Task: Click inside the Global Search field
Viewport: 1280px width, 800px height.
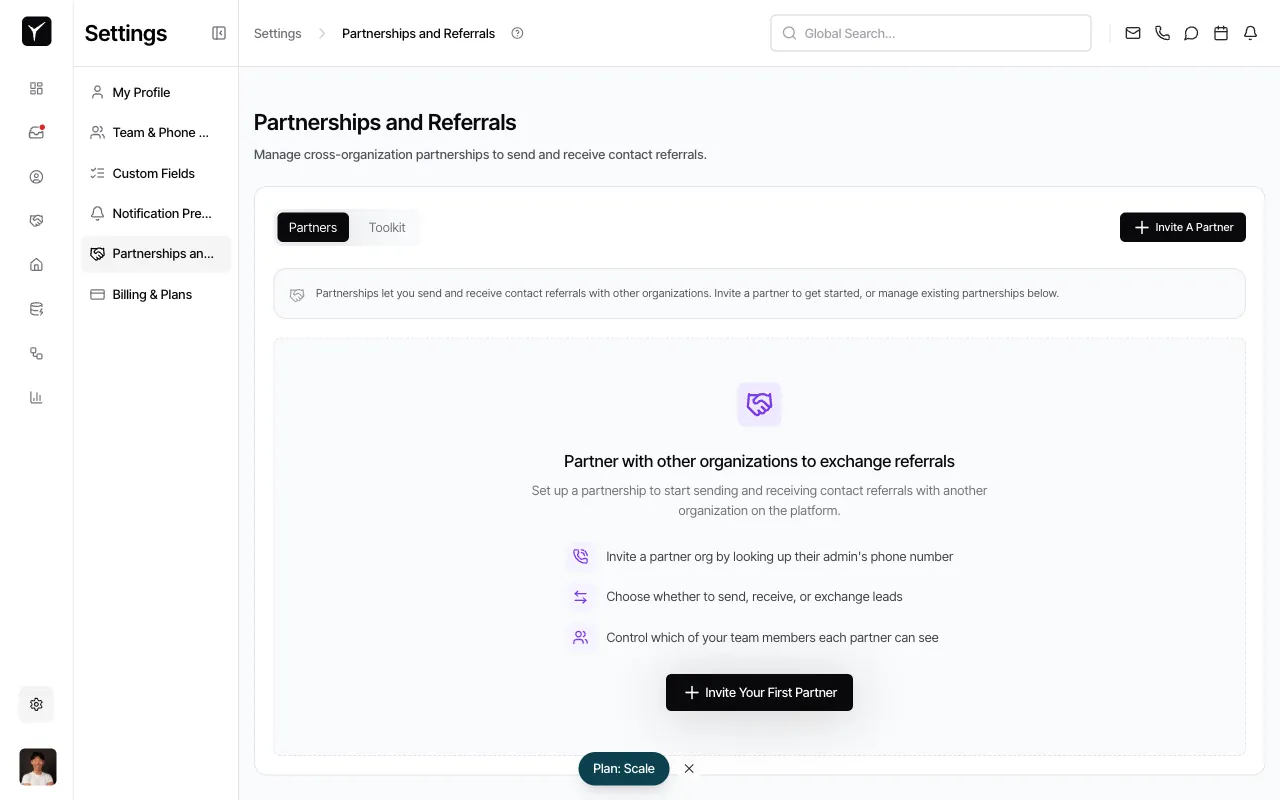Action: point(930,33)
